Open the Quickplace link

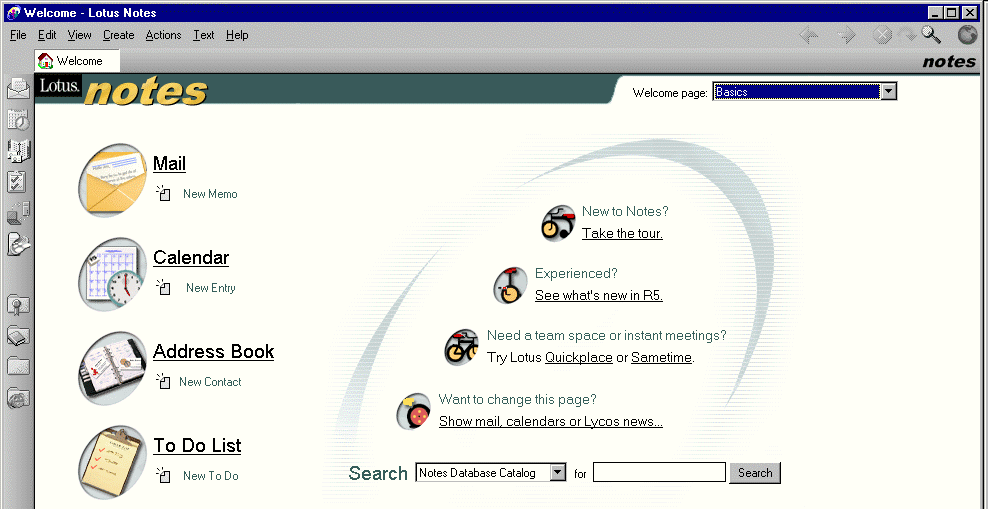(x=578, y=358)
